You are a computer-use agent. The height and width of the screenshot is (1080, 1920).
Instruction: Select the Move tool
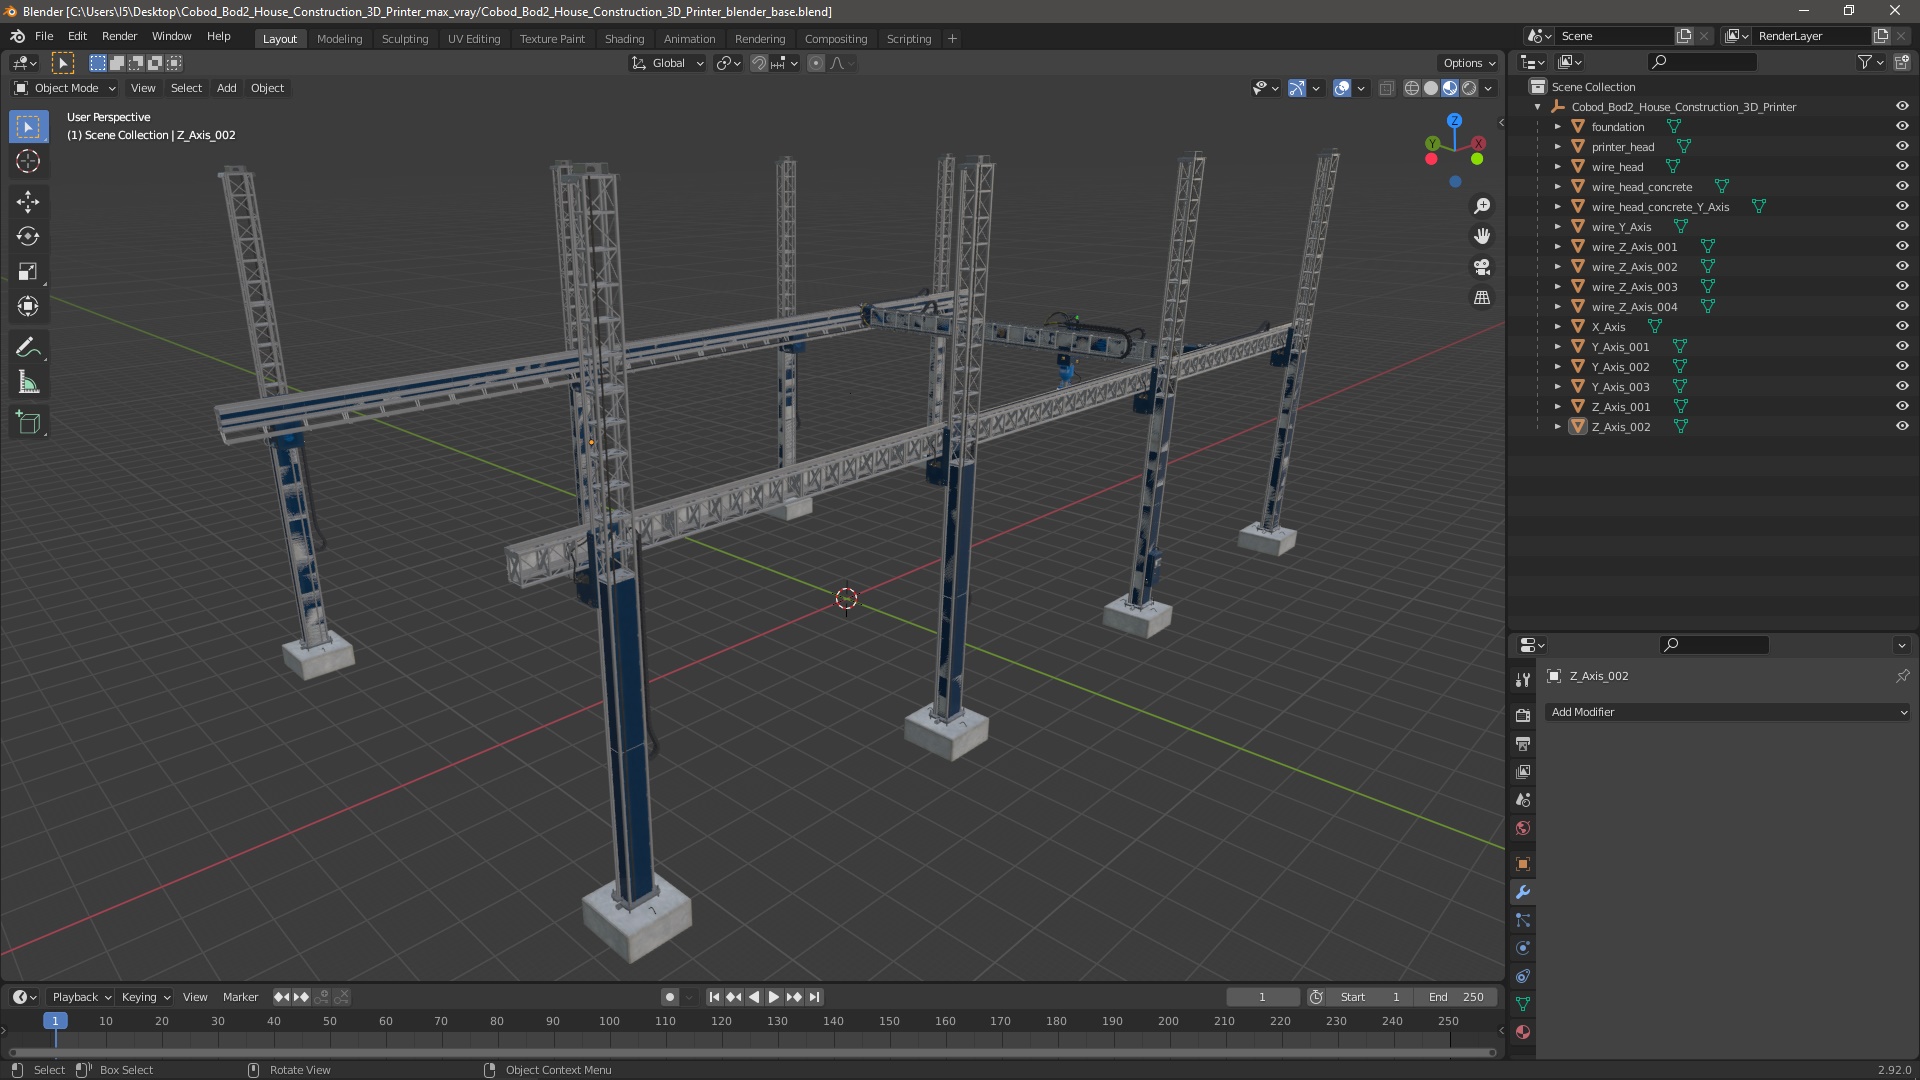[x=28, y=202]
